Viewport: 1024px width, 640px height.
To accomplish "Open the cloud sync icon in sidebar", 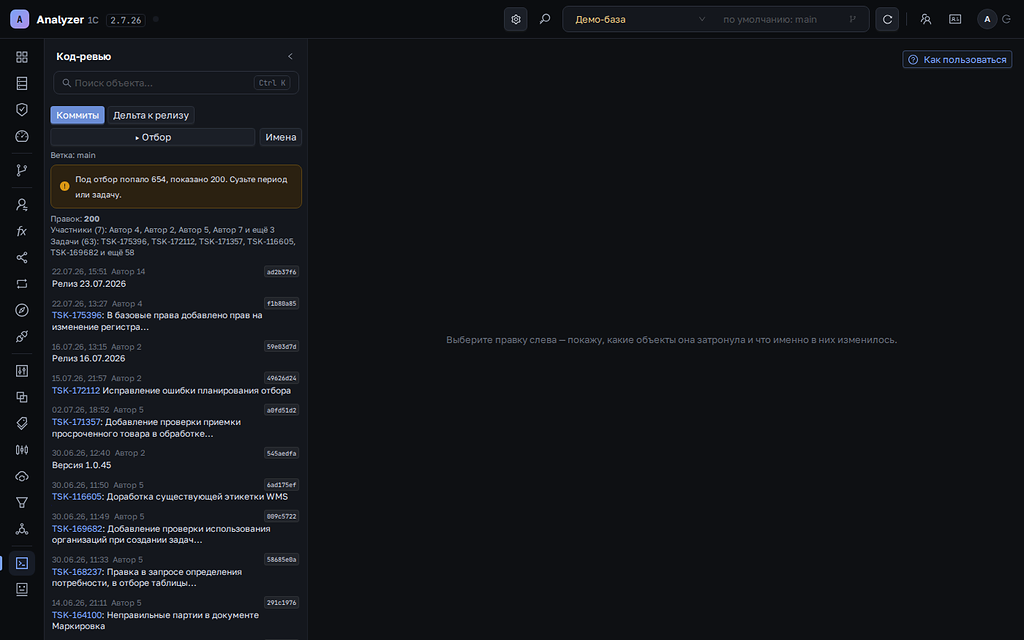I will click(22, 476).
